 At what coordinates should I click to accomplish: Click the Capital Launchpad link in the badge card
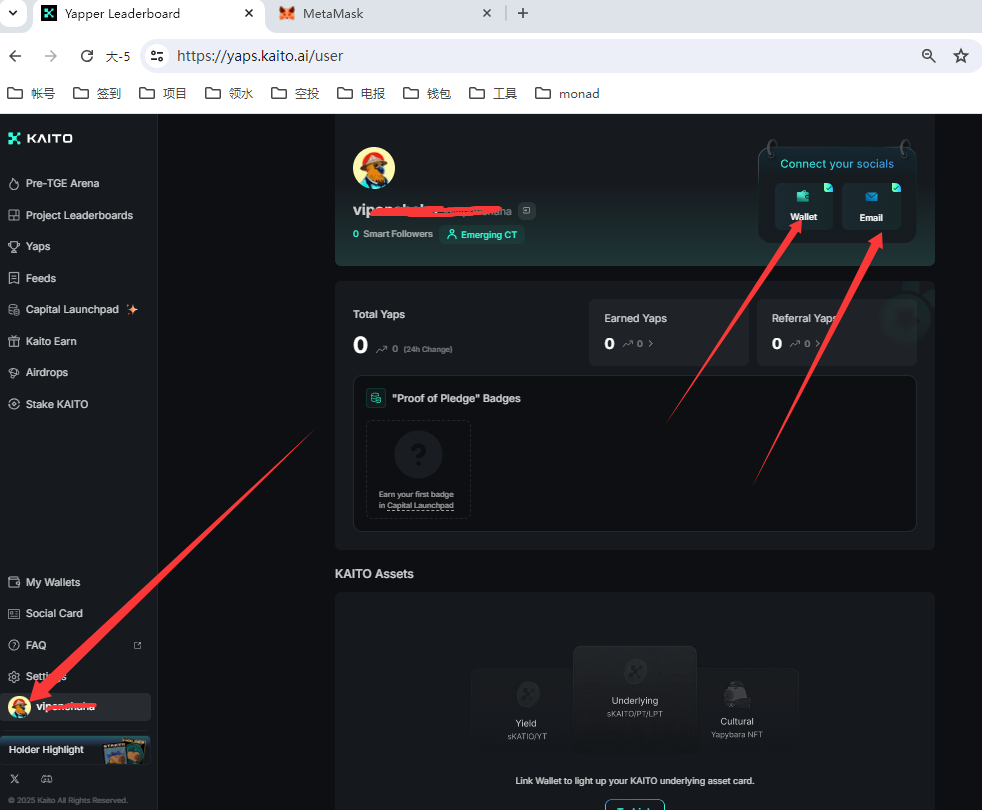pyautogui.click(x=420, y=506)
